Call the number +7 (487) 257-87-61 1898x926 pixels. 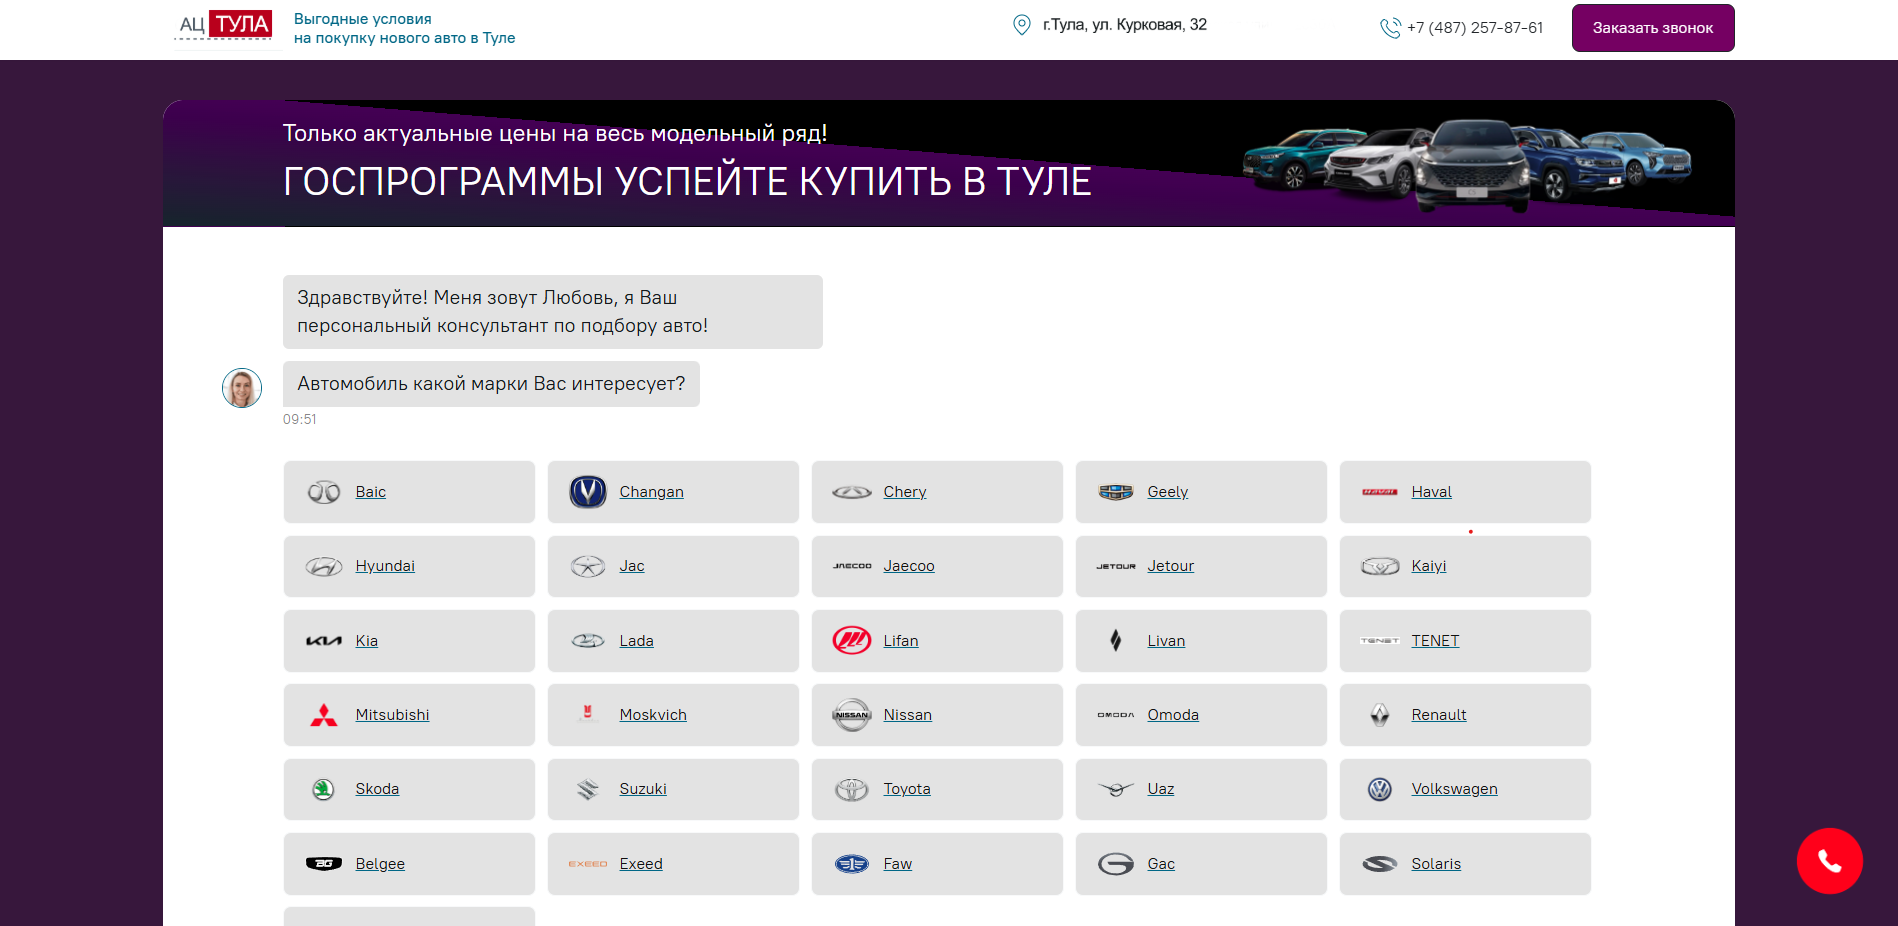click(x=1475, y=28)
